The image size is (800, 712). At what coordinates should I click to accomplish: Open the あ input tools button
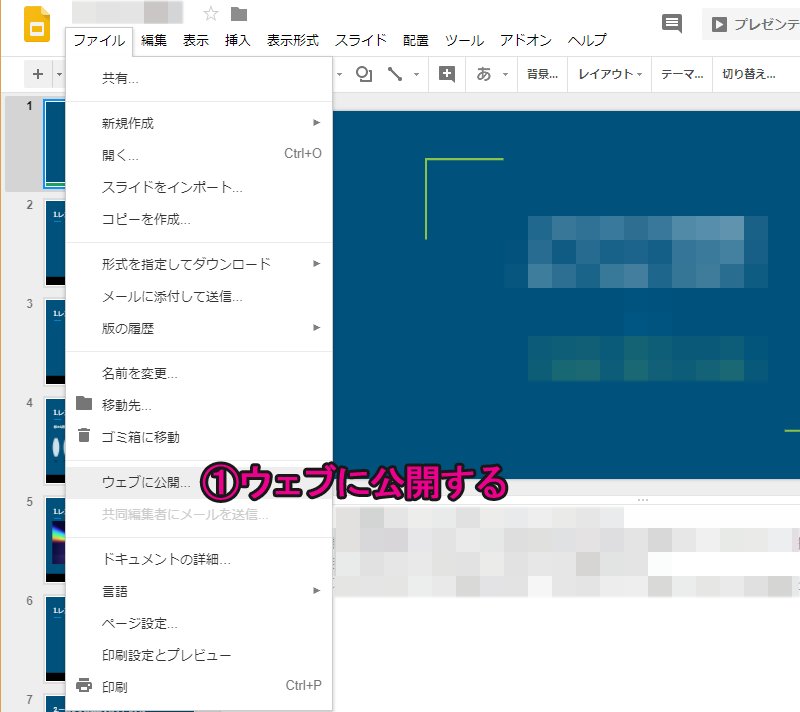point(483,74)
